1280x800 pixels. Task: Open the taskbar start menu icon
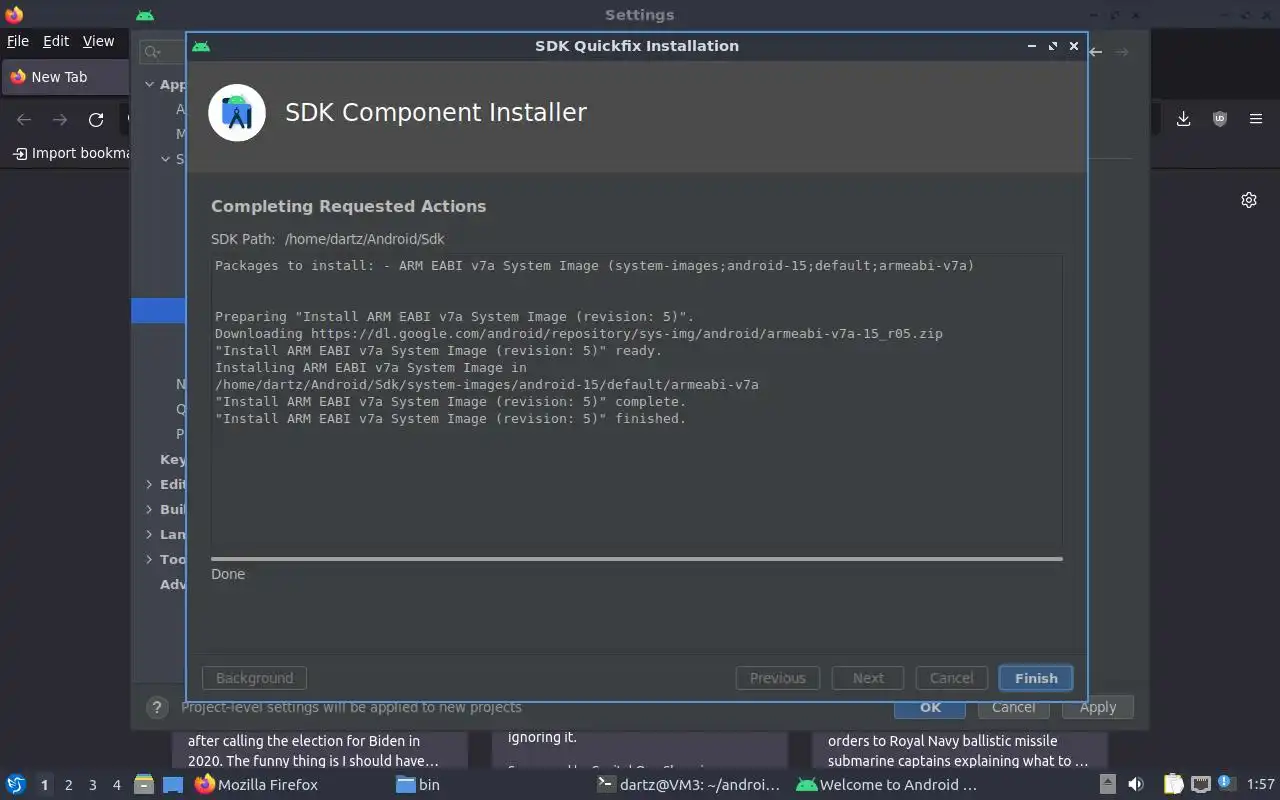tap(16, 785)
